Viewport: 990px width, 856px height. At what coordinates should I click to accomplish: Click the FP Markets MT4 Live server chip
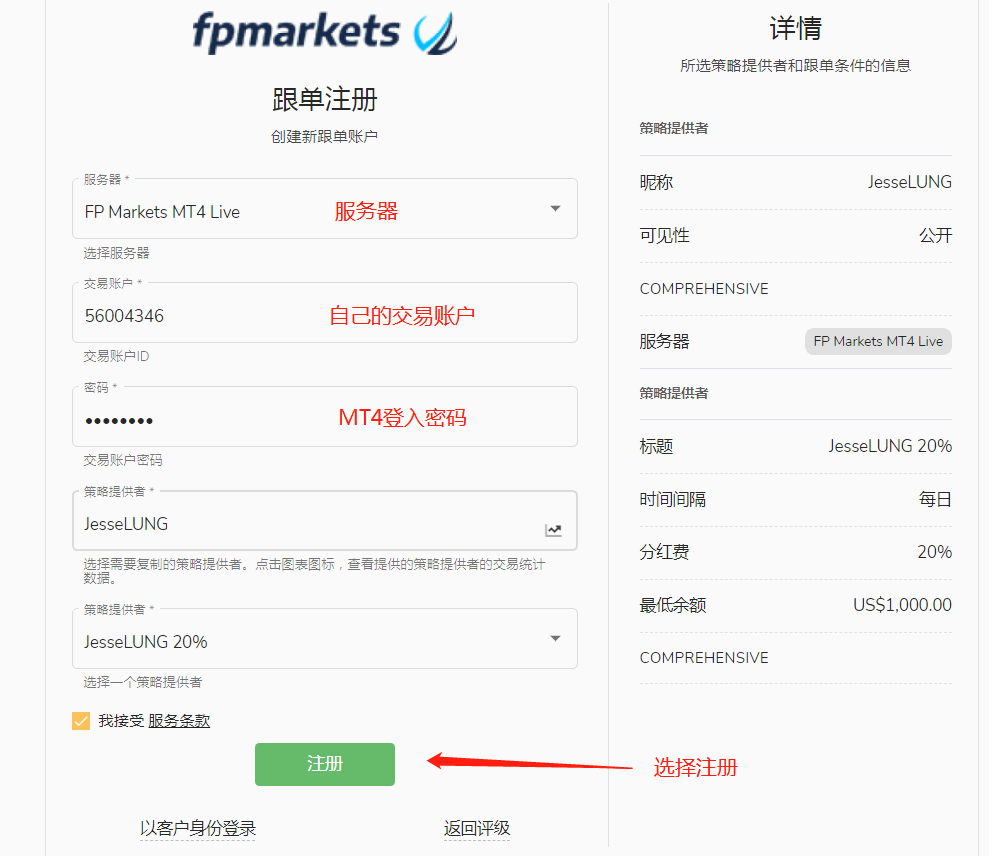click(x=878, y=342)
